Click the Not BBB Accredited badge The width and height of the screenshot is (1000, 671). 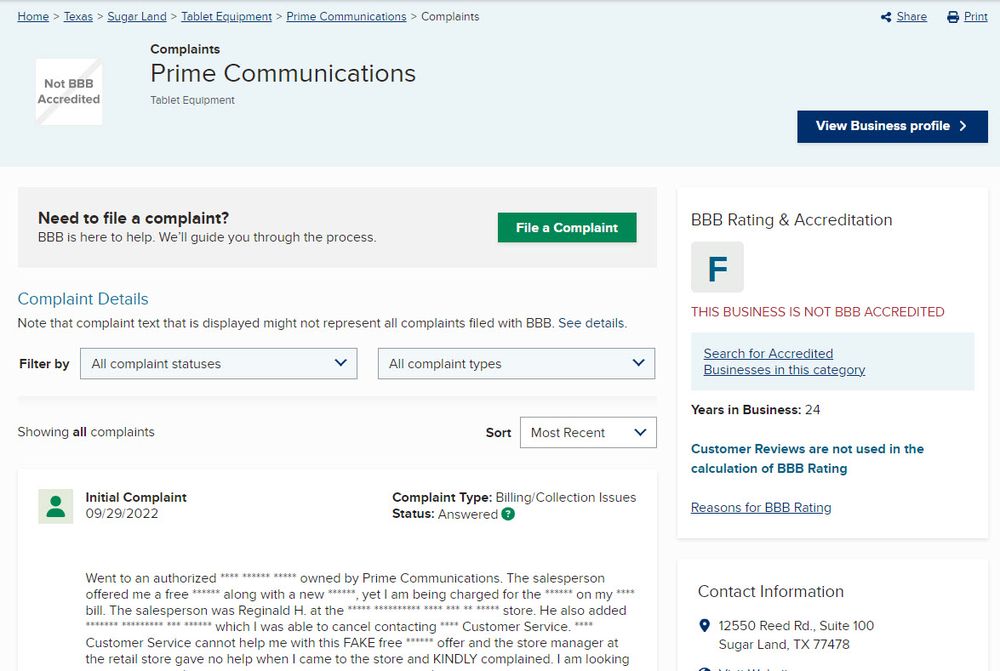click(x=69, y=92)
